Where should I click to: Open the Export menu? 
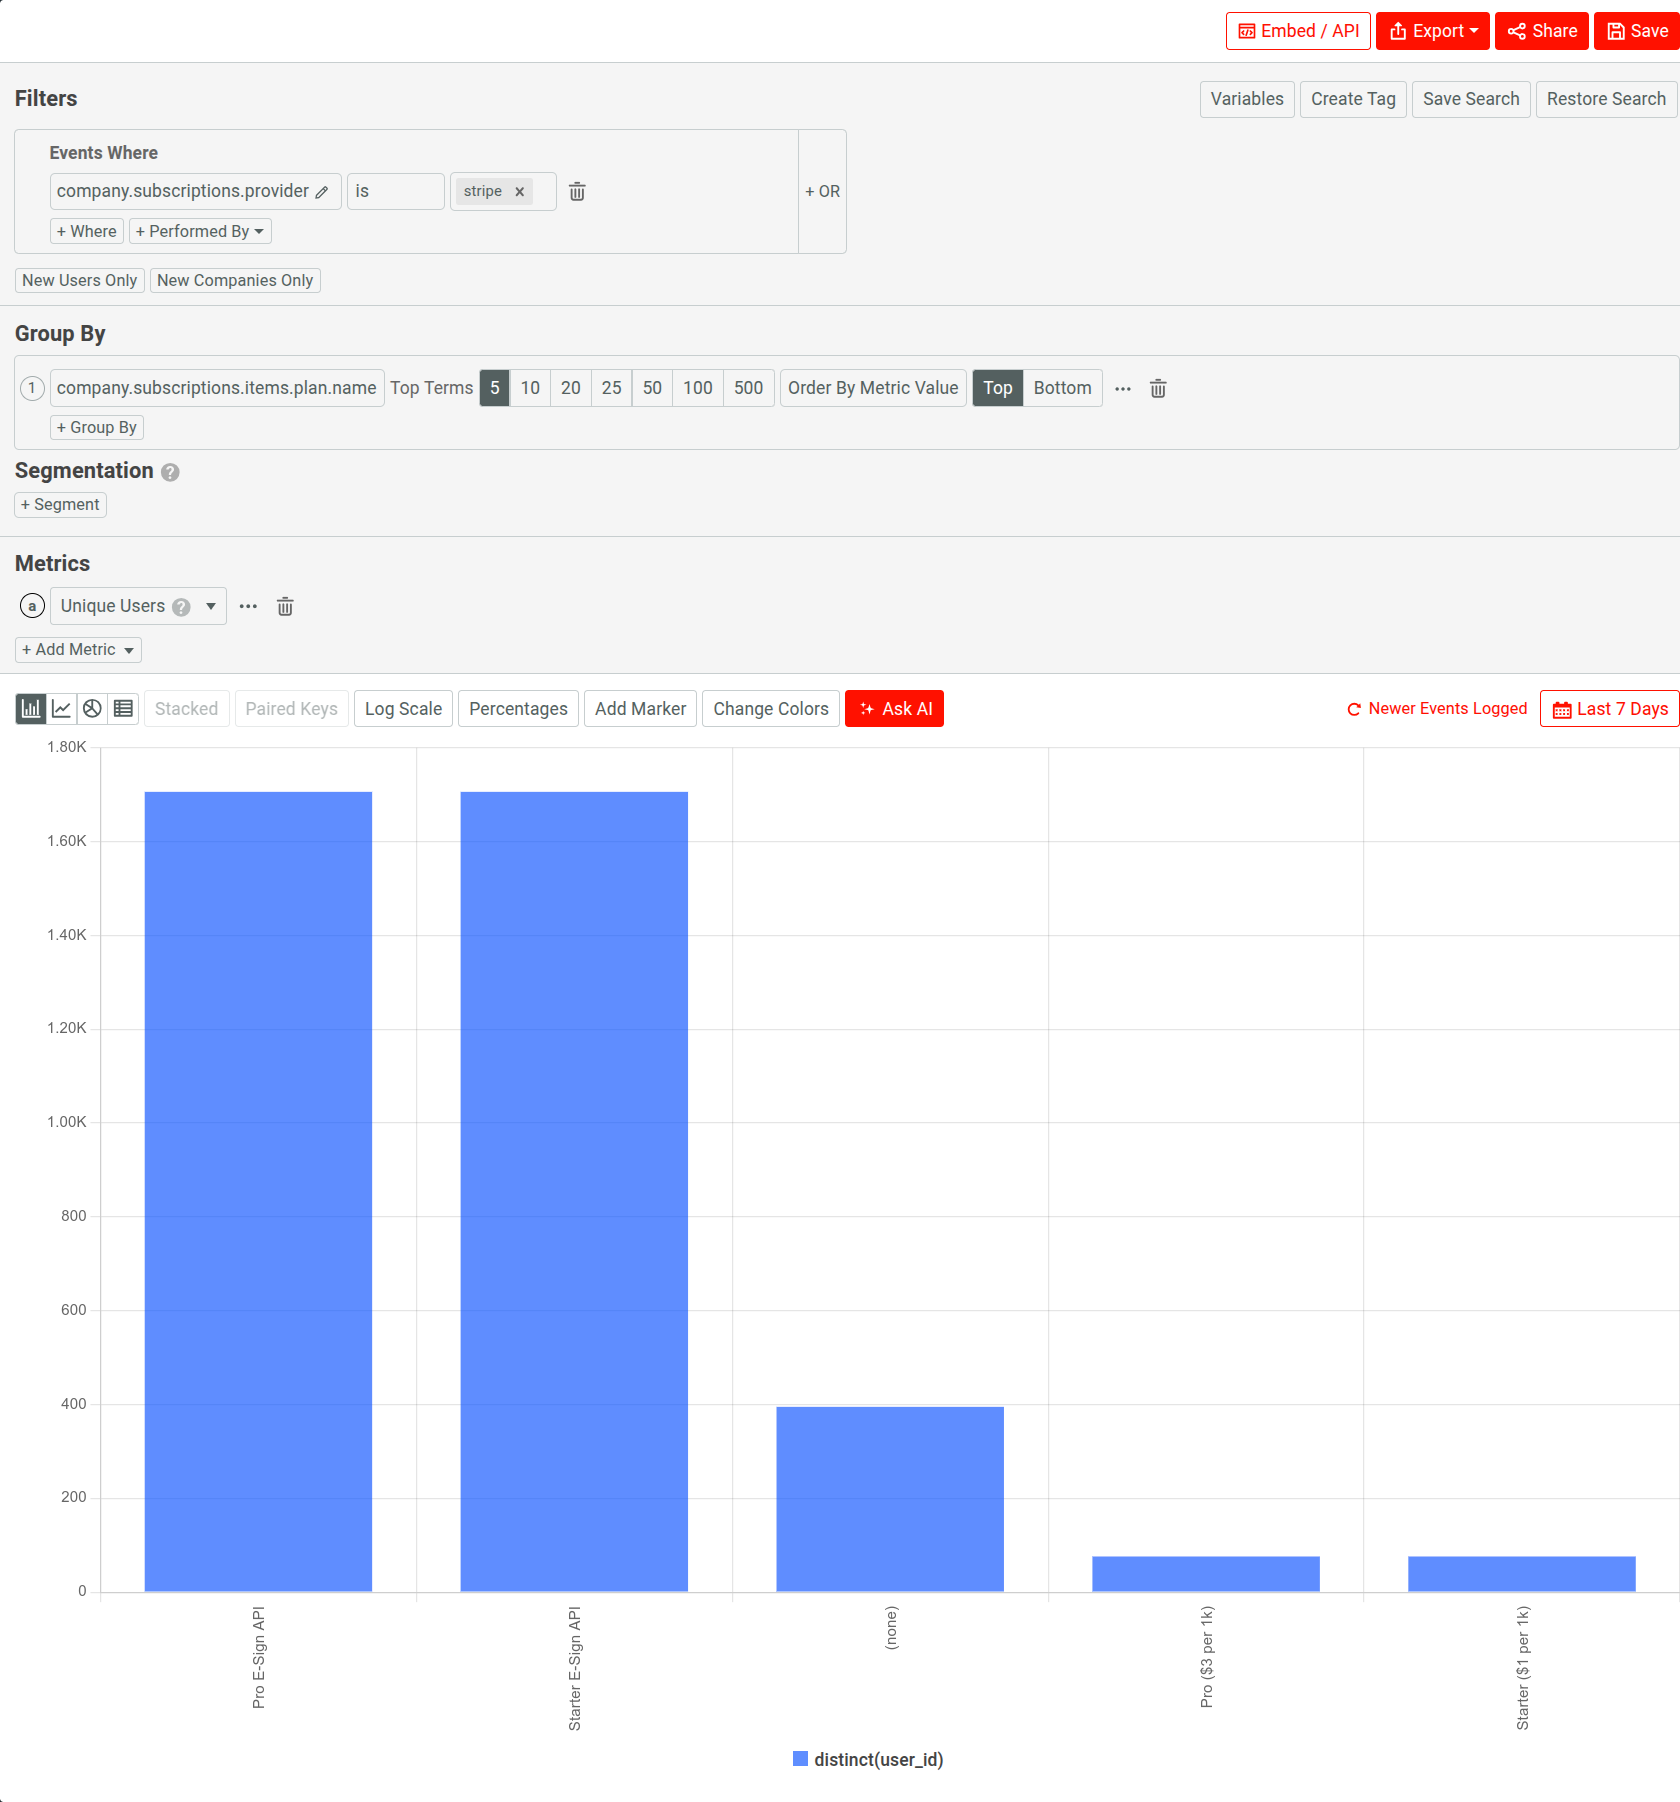tap(1432, 30)
